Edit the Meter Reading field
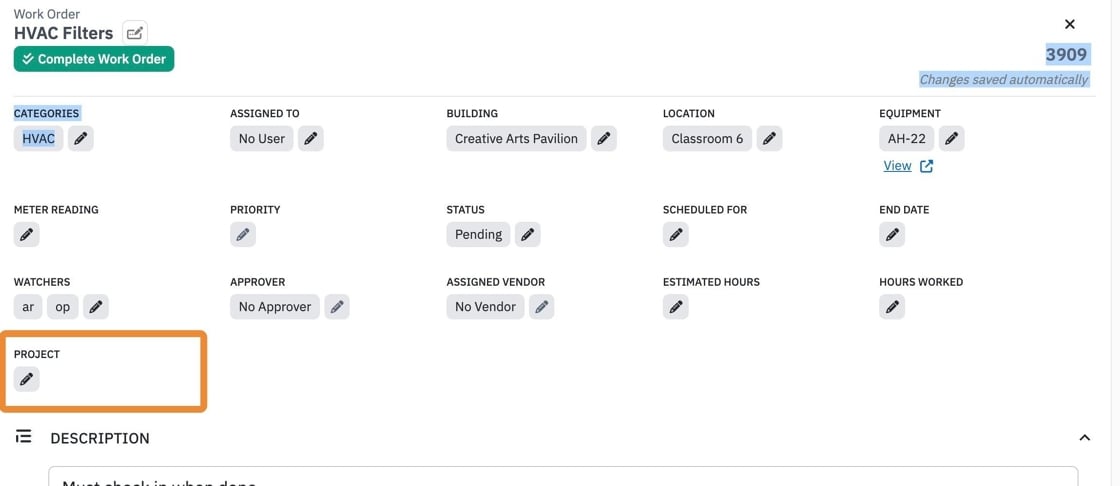1120x486 pixels. click(26, 234)
